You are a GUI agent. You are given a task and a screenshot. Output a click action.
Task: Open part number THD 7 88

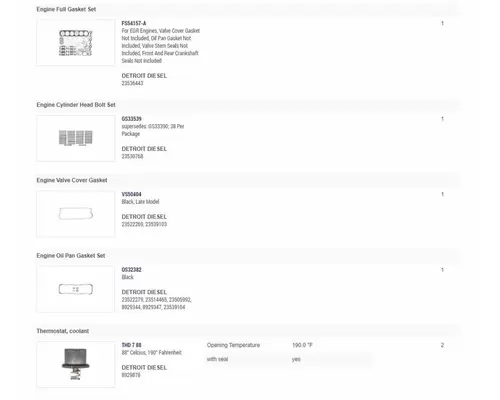[x=131, y=345]
